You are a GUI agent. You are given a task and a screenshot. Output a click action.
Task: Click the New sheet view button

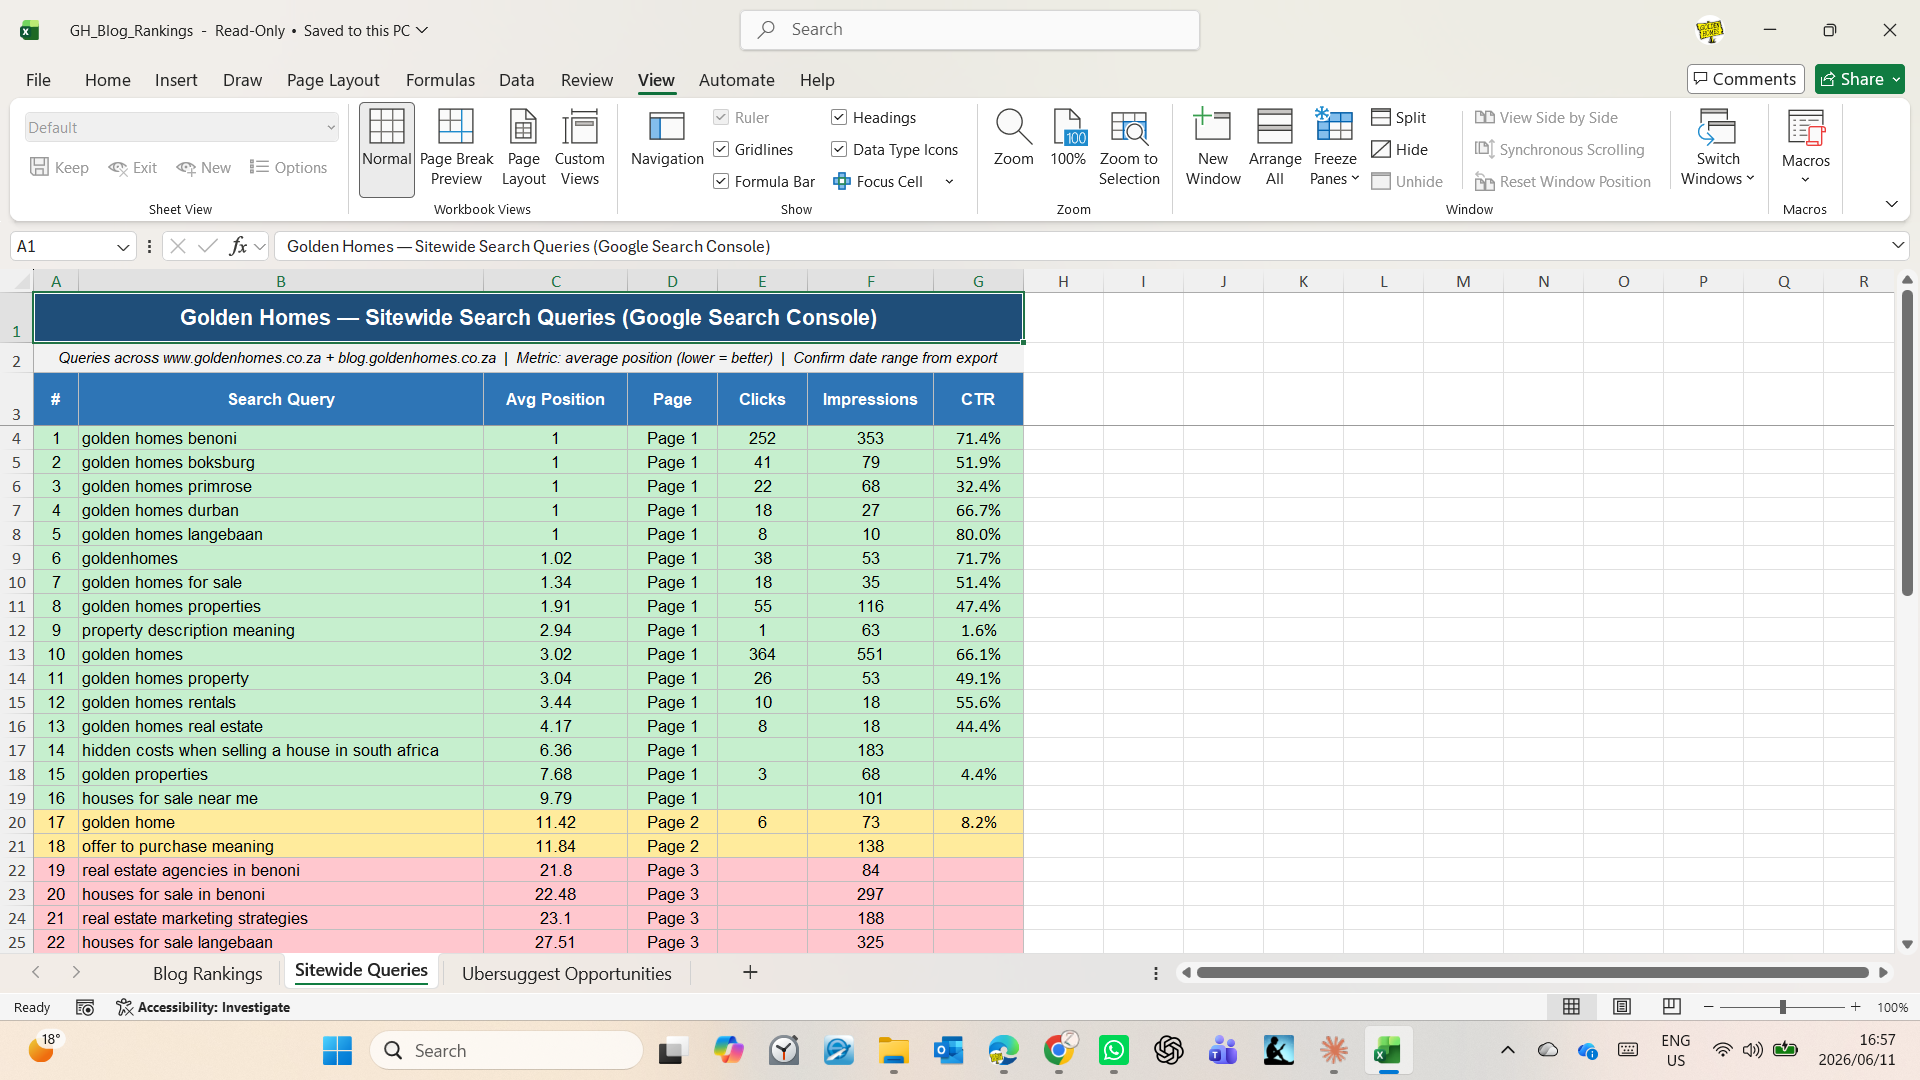[204, 168]
